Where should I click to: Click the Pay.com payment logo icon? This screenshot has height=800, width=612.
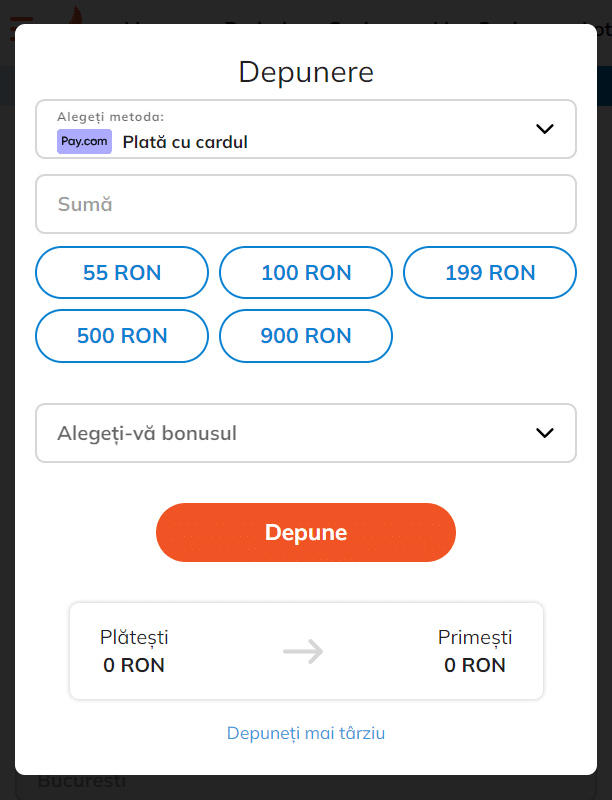coord(84,141)
